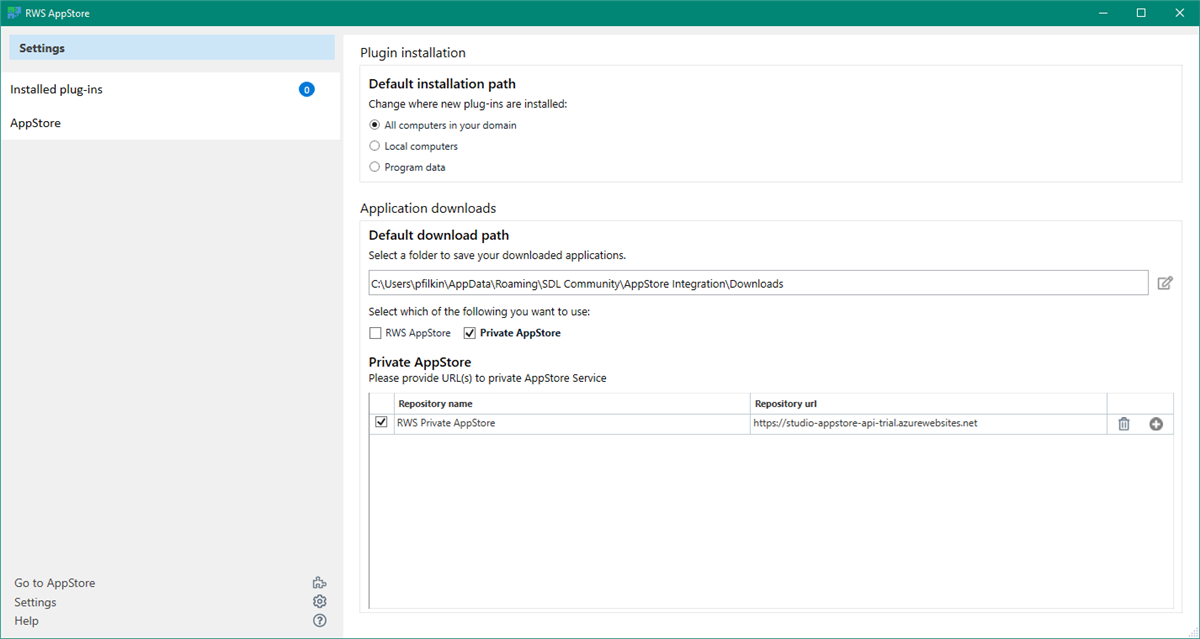Click Help link at bottom left
1200x639 pixels.
[x=26, y=621]
